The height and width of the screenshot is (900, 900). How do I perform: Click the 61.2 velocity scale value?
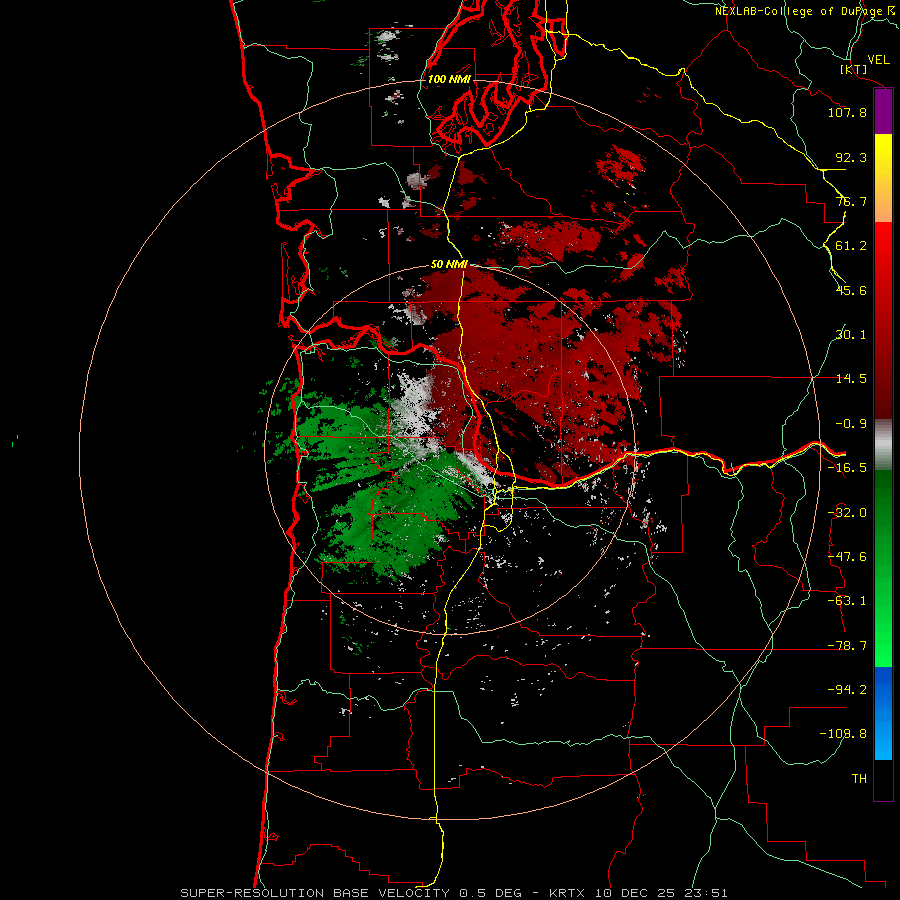(x=851, y=246)
